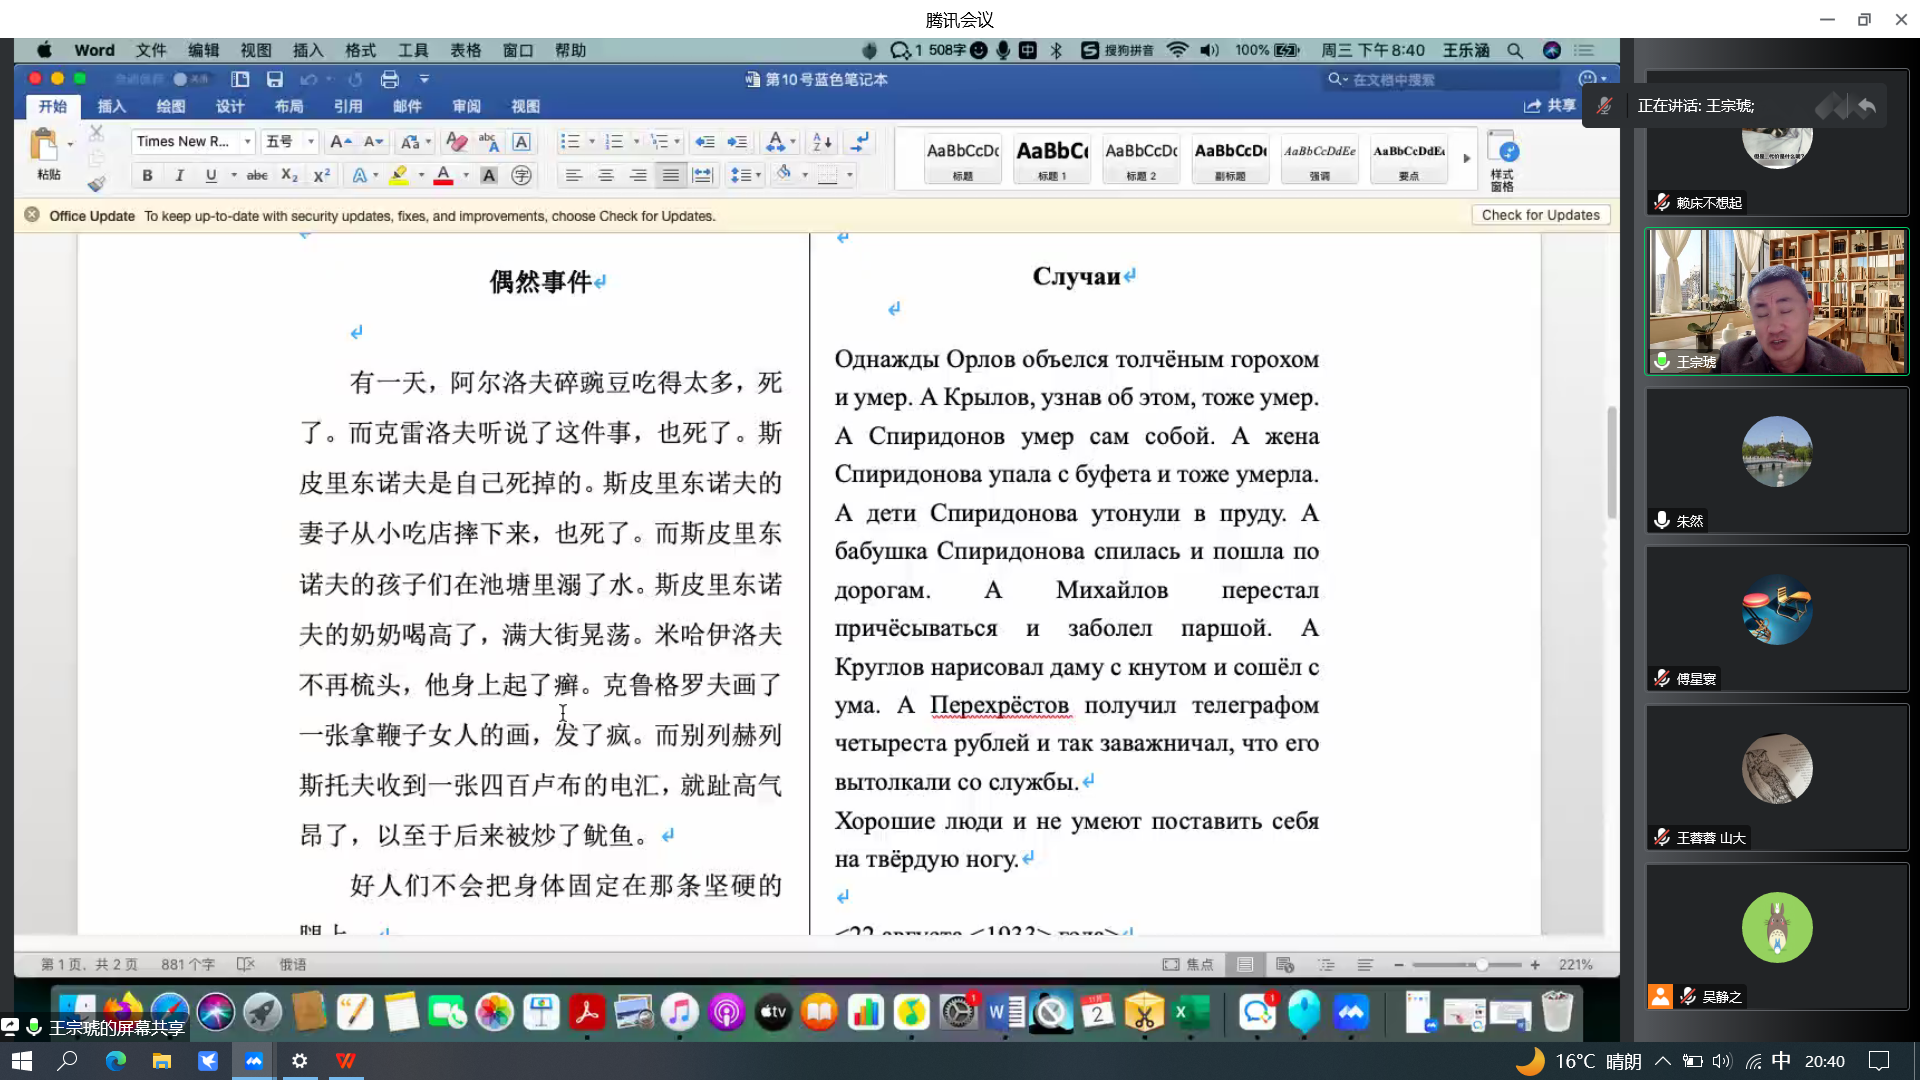Click the save document icon
This screenshot has height=1080, width=1920.
tap(274, 79)
